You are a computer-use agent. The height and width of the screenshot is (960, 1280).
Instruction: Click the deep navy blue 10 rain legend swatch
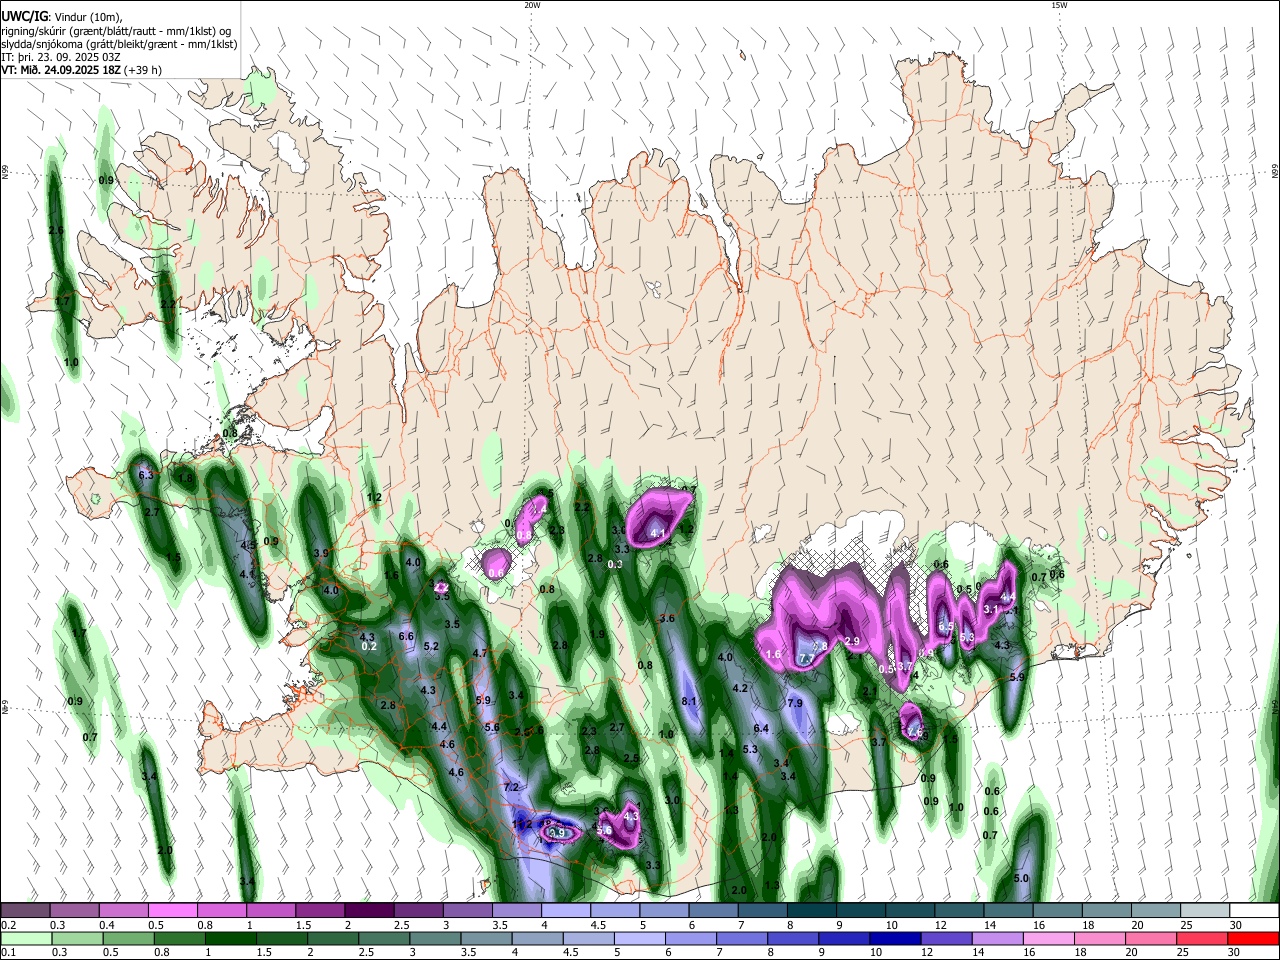[x=894, y=939]
